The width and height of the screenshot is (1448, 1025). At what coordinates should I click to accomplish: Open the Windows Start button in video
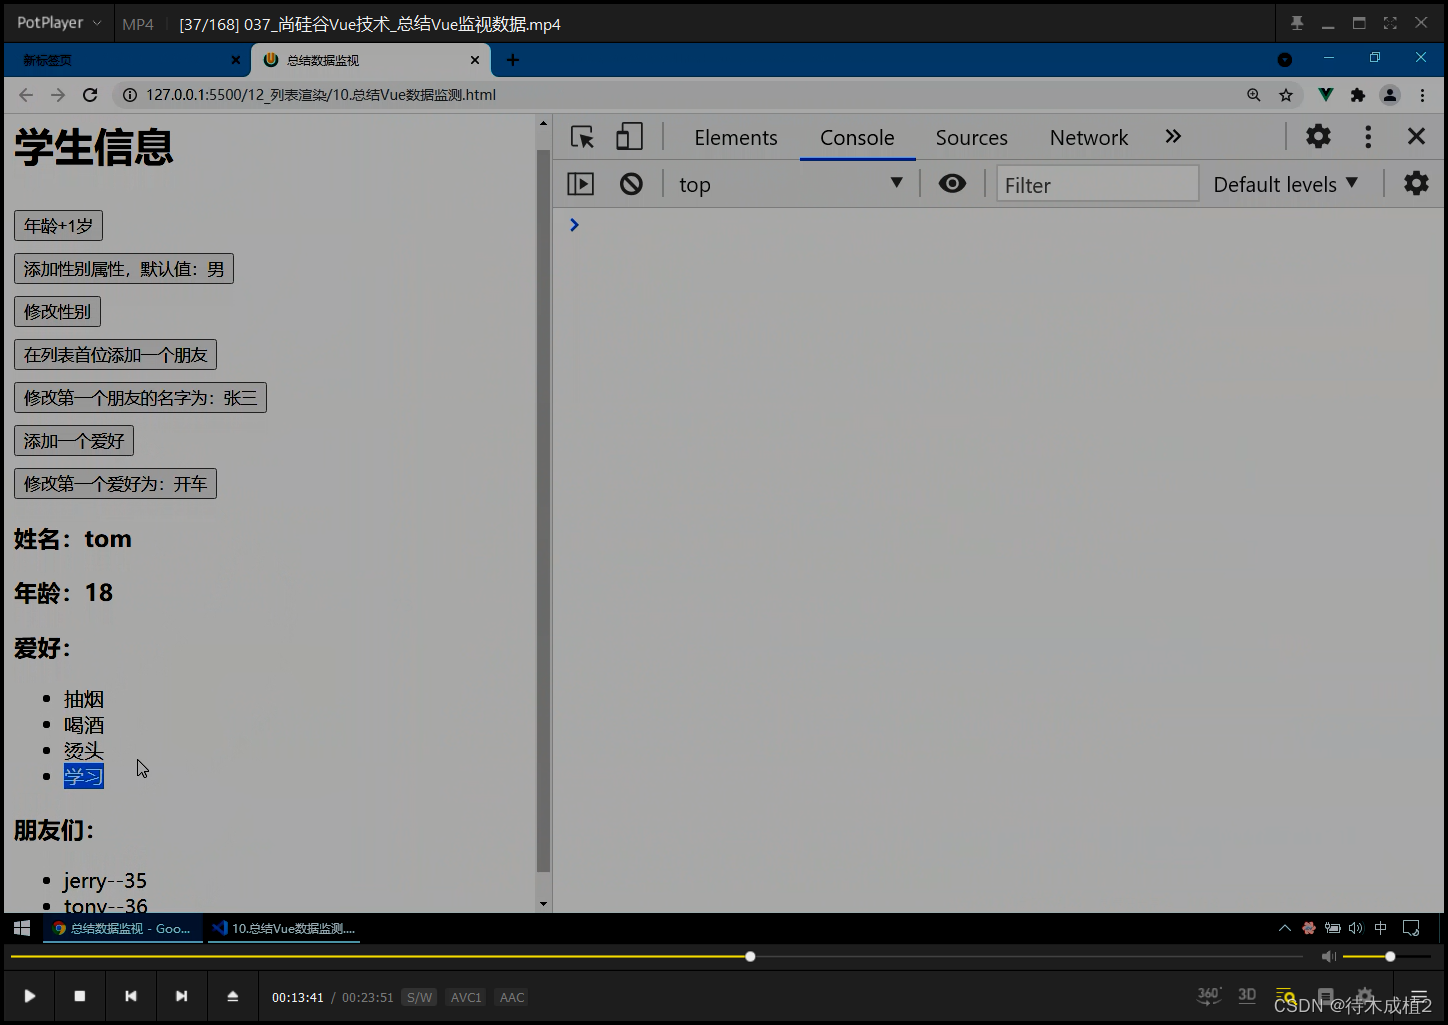point(22,928)
